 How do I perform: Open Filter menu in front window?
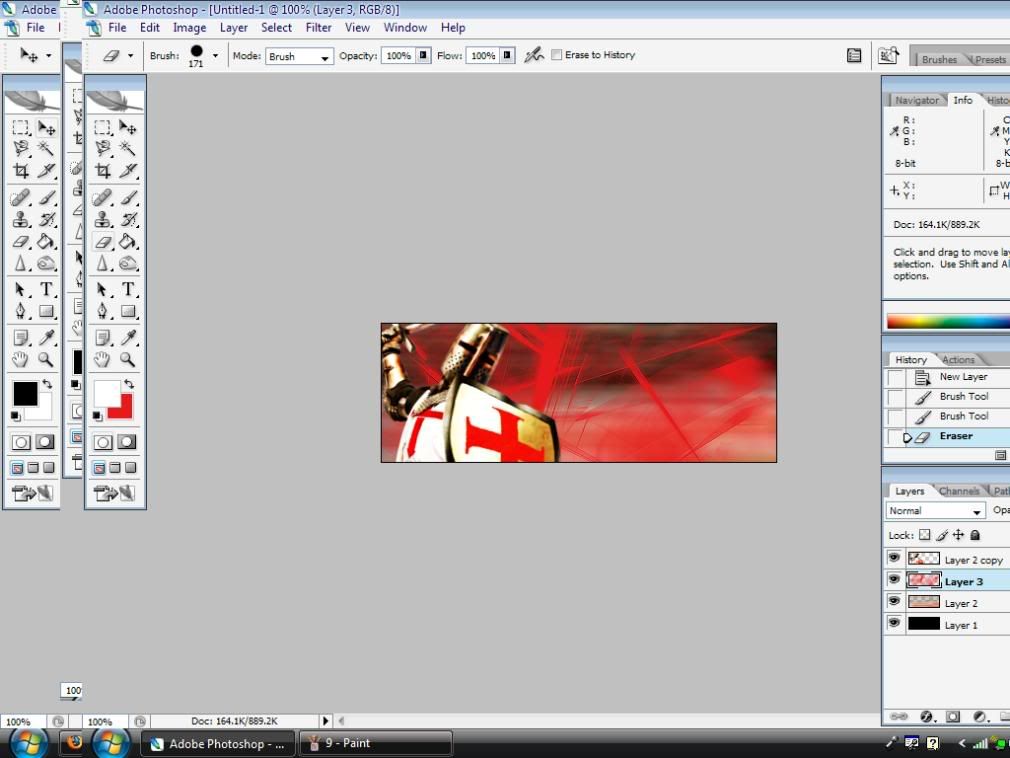click(318, 28)
